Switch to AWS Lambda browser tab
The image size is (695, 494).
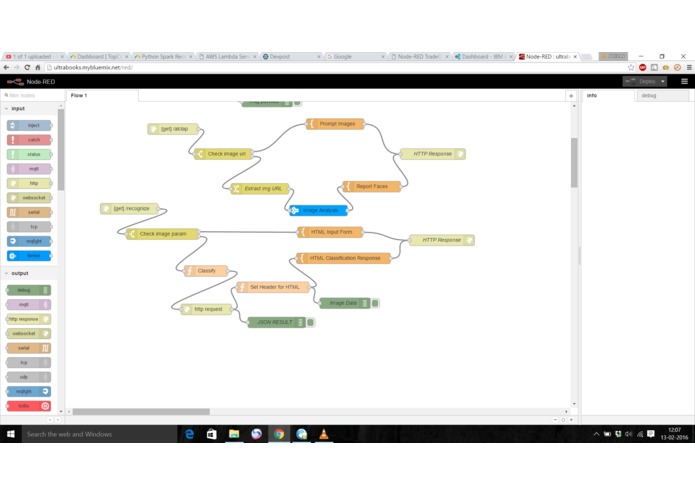tap(226, 57)
